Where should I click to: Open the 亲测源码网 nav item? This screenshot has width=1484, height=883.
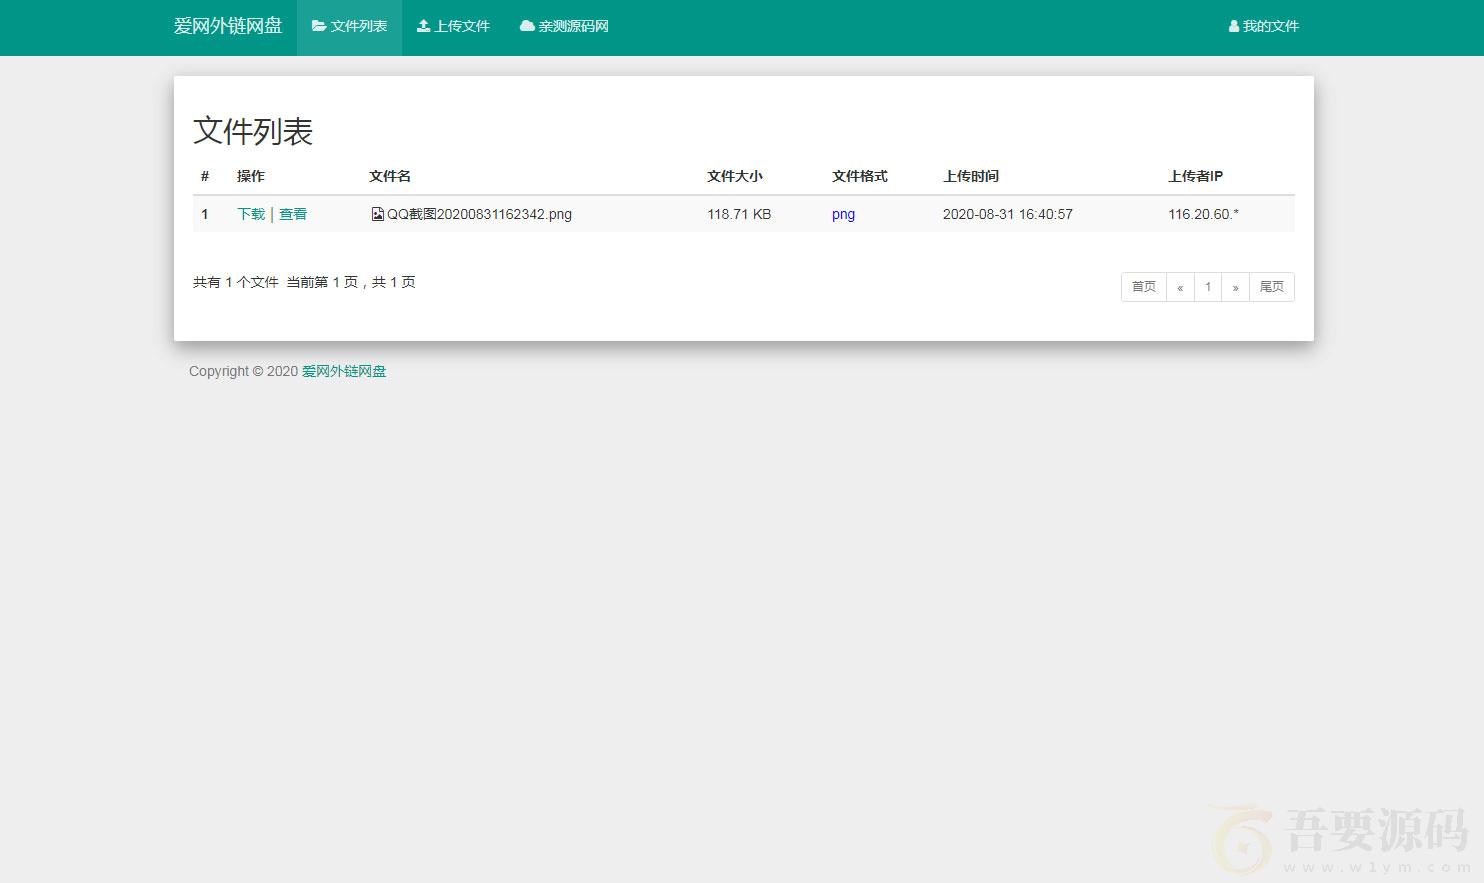(x=564, y=27)
